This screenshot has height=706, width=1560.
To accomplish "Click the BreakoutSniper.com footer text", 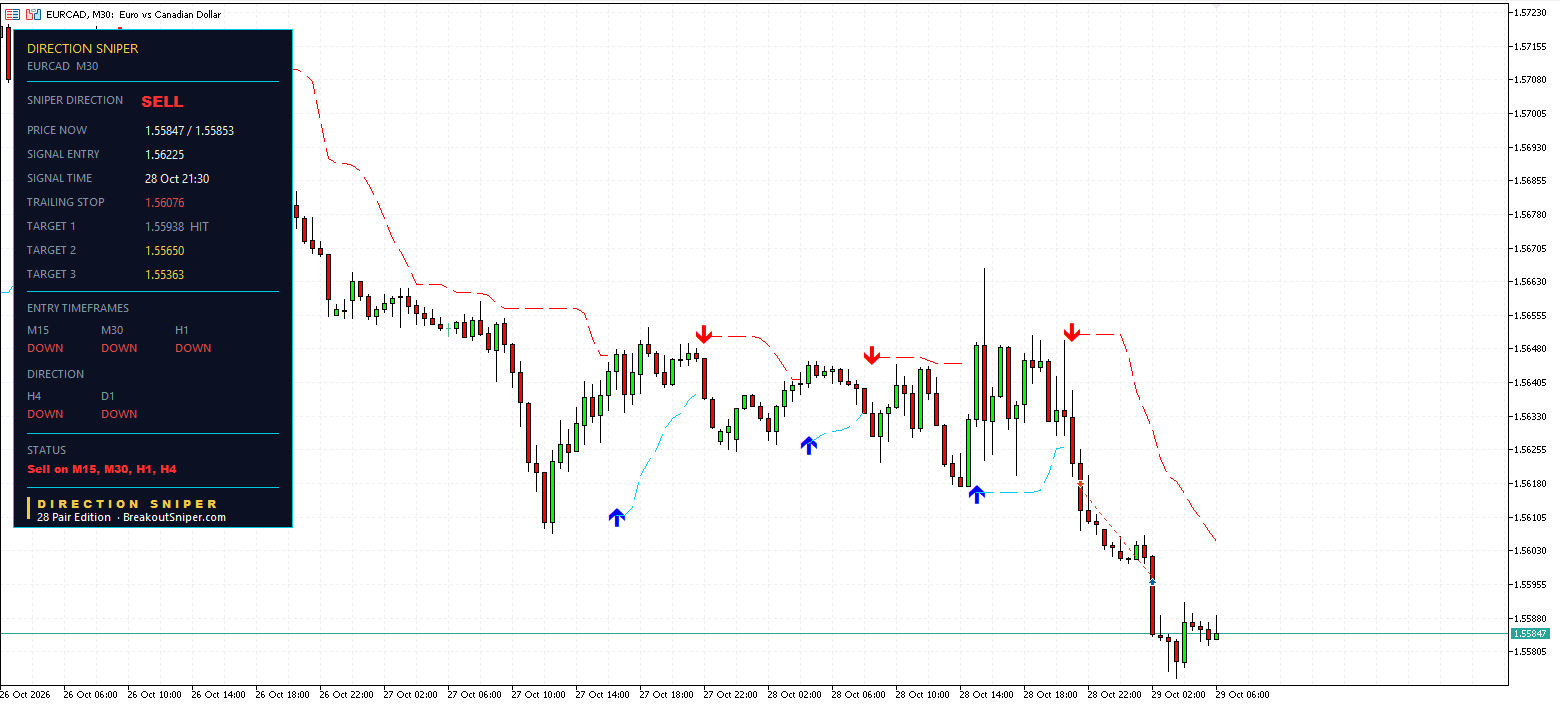I will [175, 517].
